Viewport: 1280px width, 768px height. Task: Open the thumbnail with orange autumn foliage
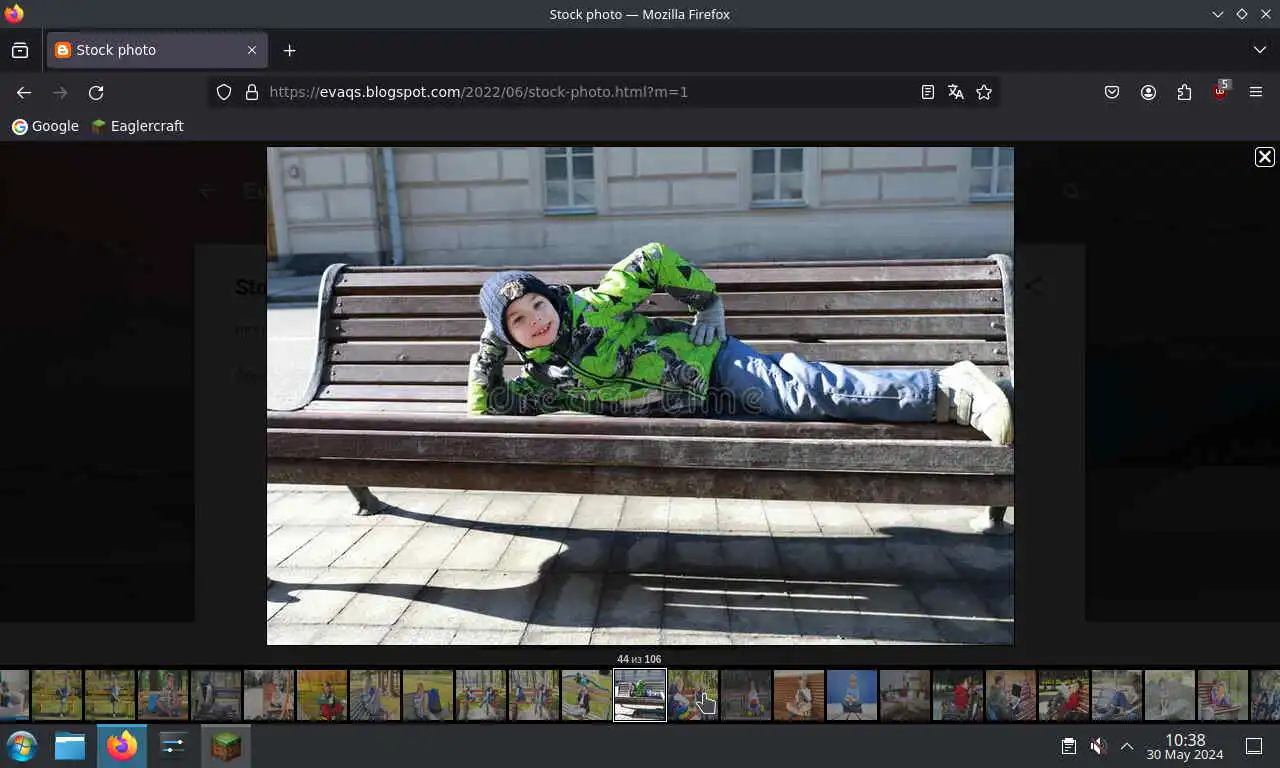[322, 695]
